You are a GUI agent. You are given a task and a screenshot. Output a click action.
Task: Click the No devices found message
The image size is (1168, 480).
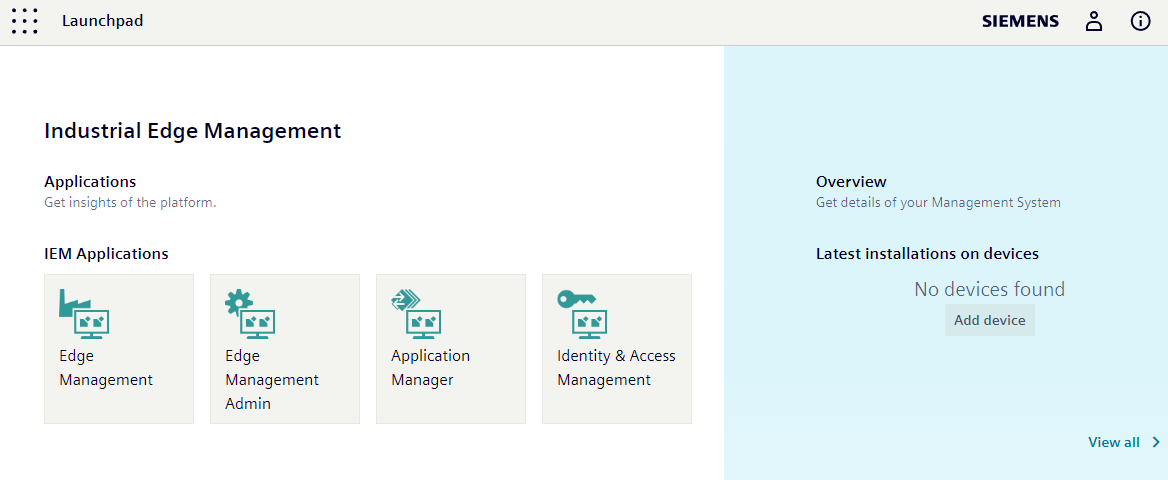point(989,290)
